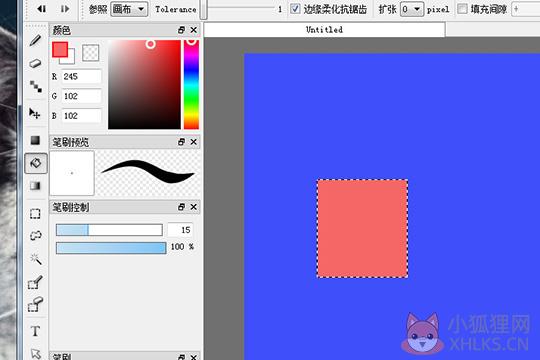Click the "100 %" opacity value
Image resolution: width=540 pixels, height=360 pixels.
183,247
